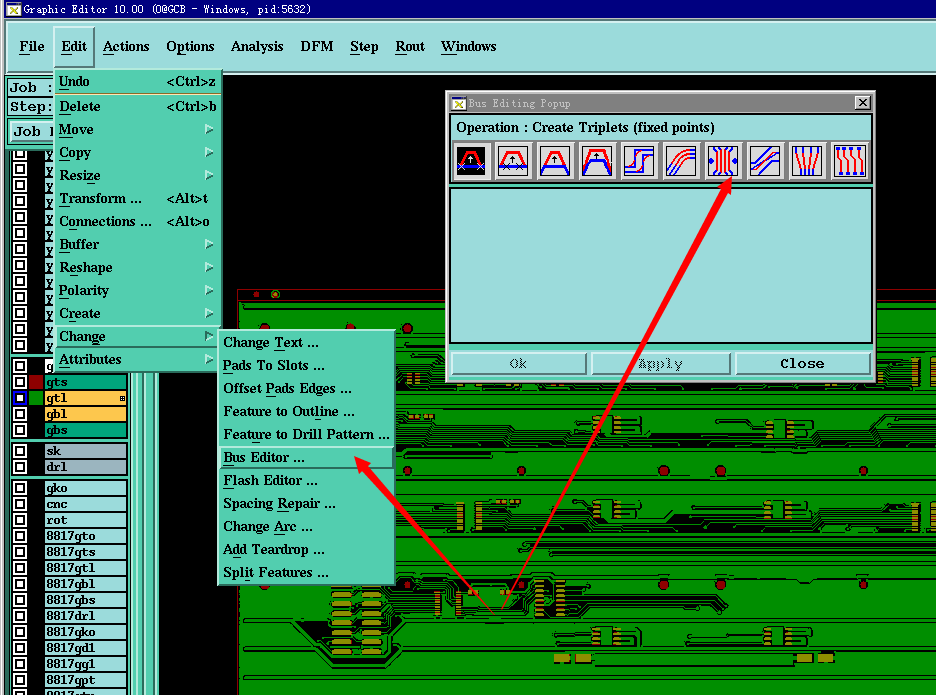Toggle the 8817gto layer checkbox
The width and height of the screenshot is (936, 695).
coord(20,536)
